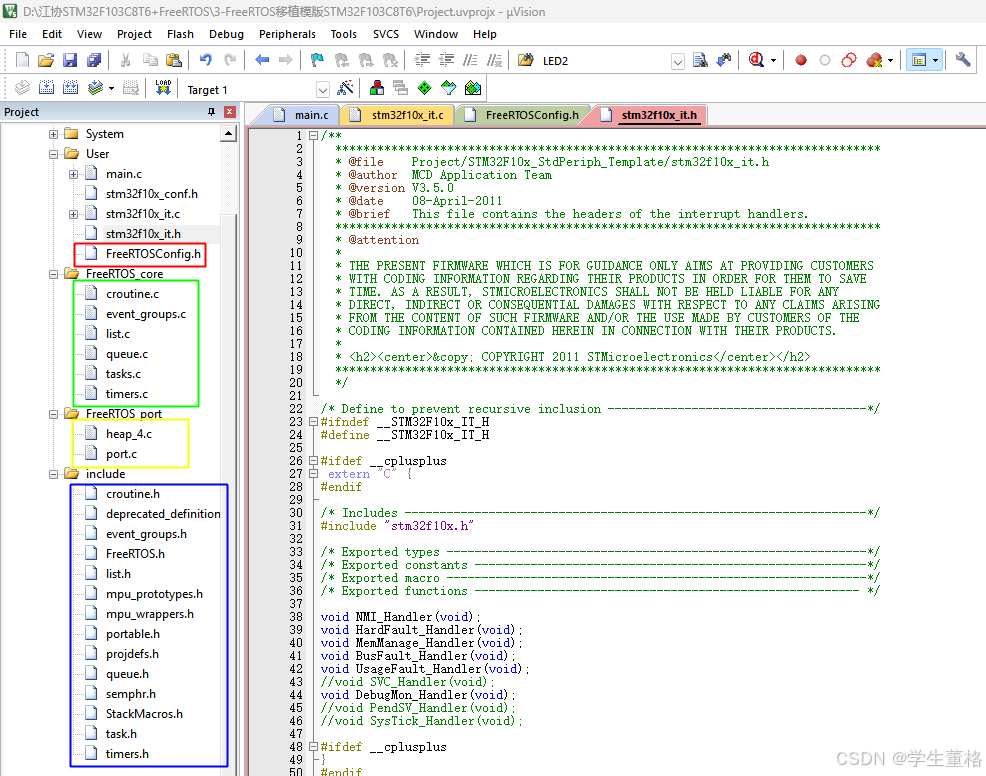Open the batch build dropdown arrow

(x=111, y=89)
